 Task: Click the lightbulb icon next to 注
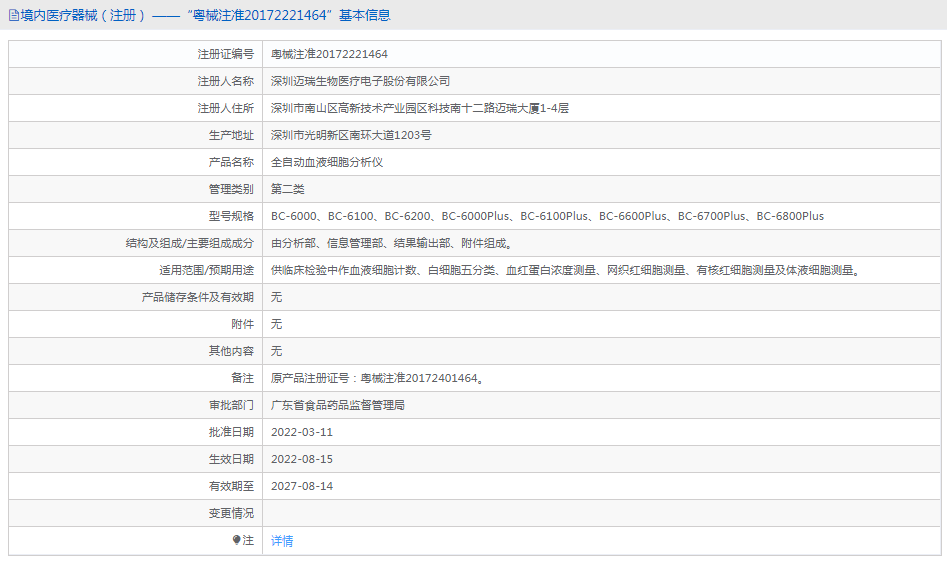click(x=236, y=540)
